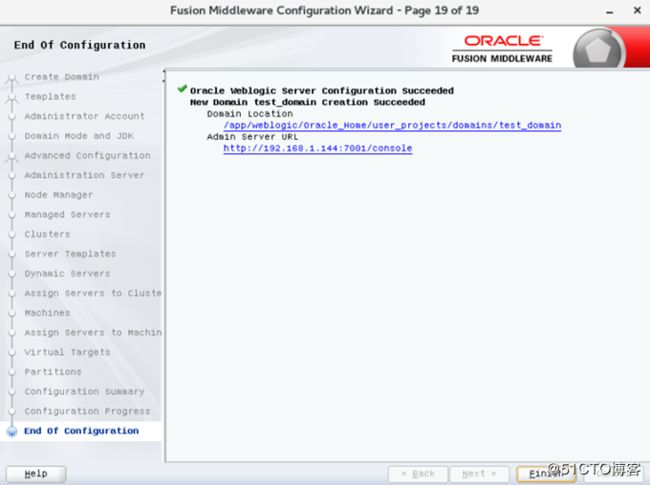650x485 pixels.
Task: Select Assign Servers to Machines step
Action: pos(93,332)
